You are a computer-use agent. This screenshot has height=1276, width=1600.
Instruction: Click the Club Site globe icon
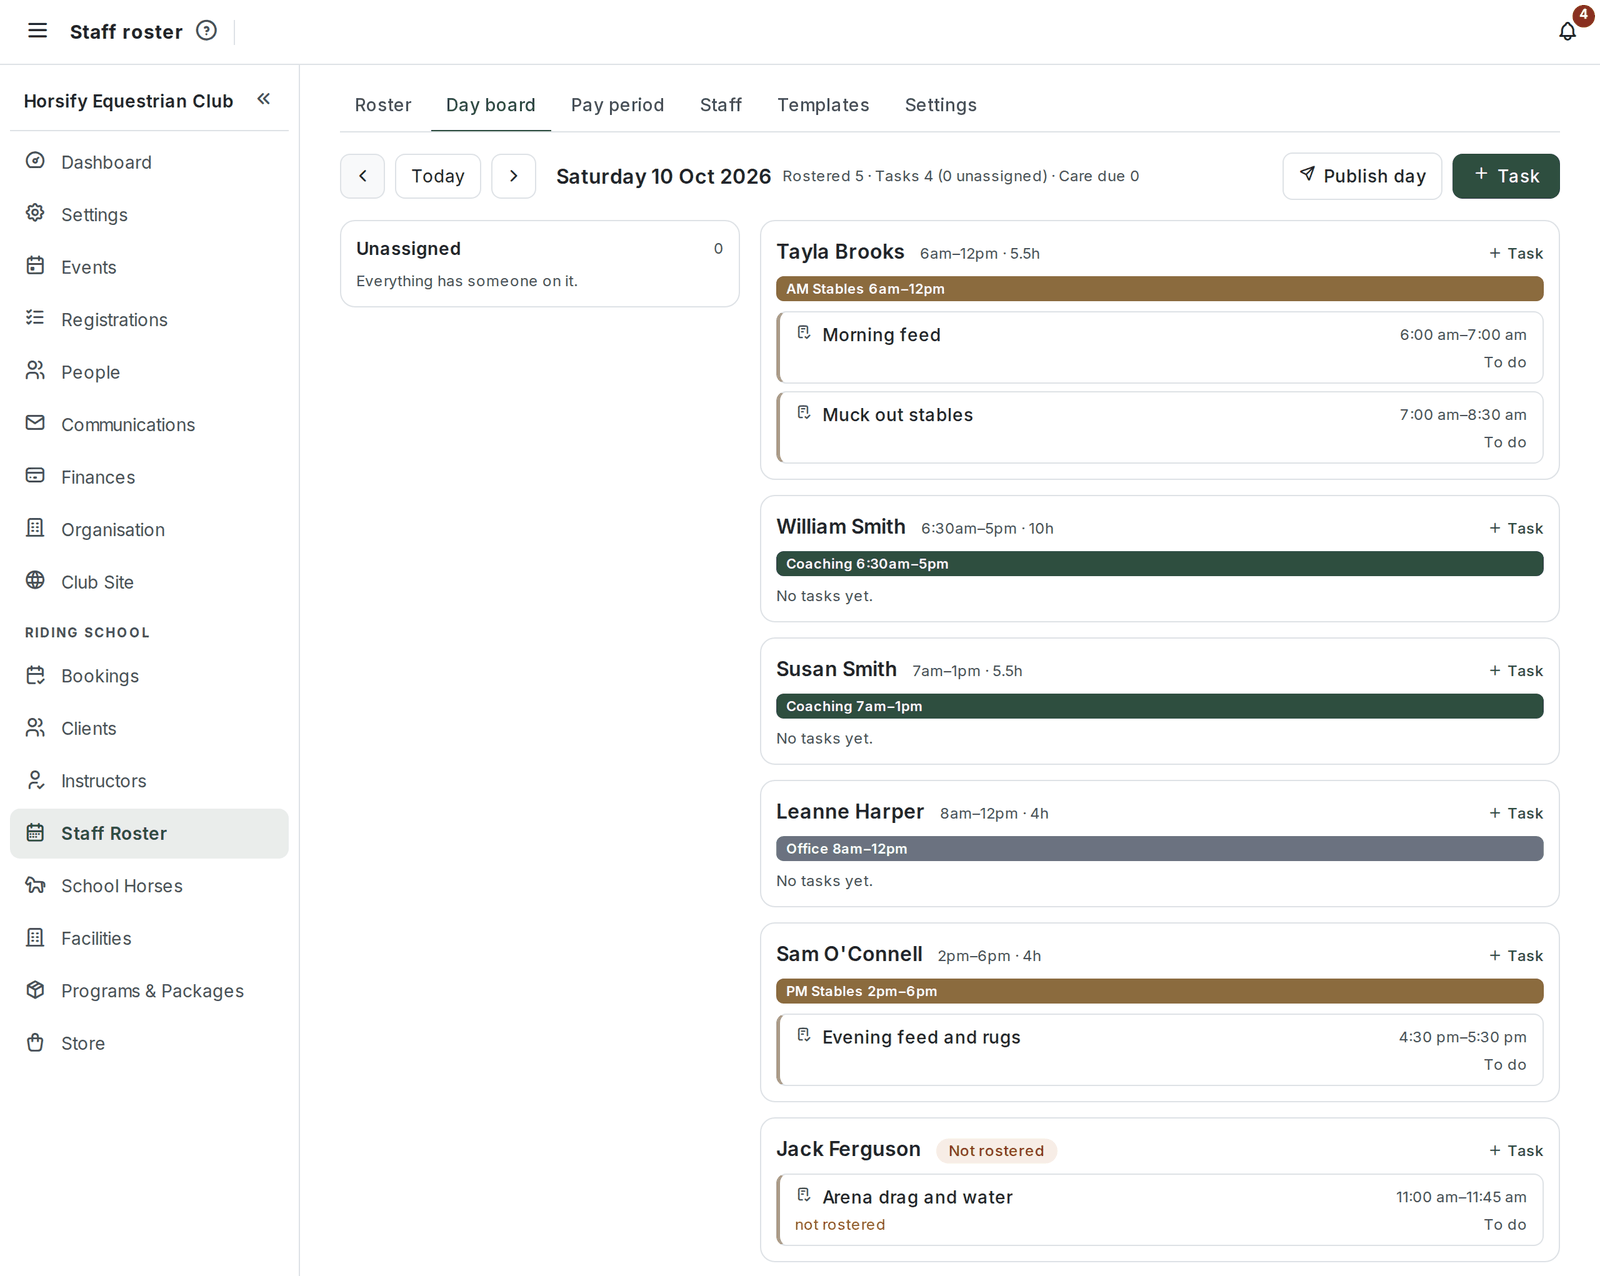pos(35,580)
